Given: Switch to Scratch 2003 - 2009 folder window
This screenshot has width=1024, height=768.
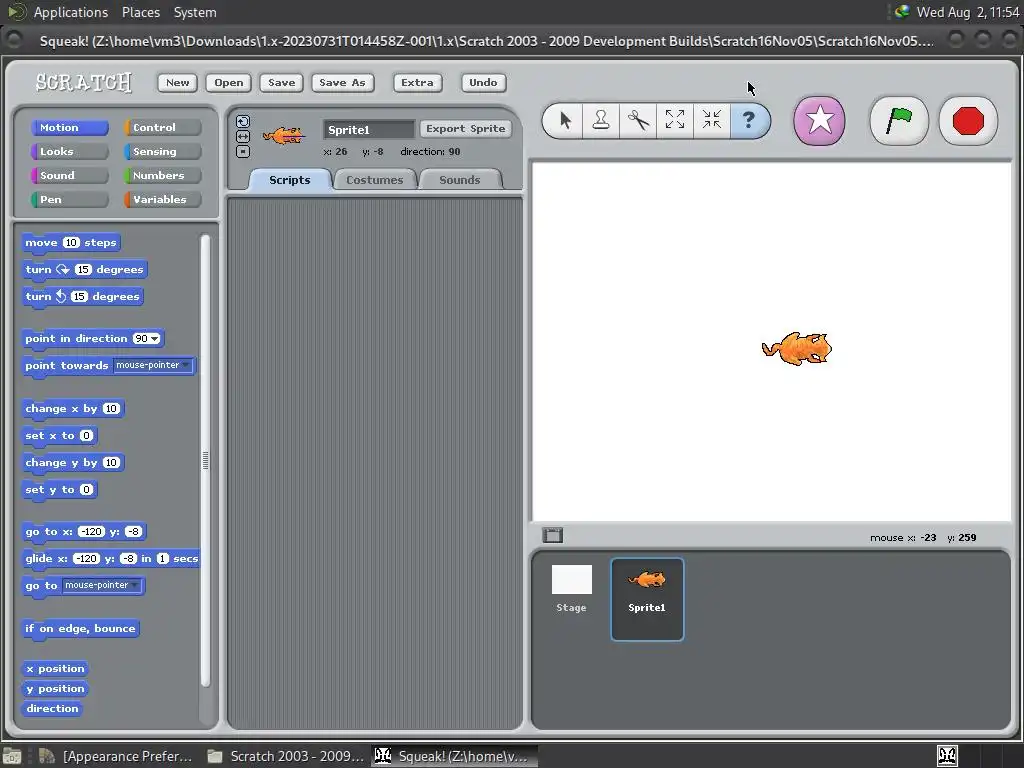Looking at the screenshot, I should (285, 756).
